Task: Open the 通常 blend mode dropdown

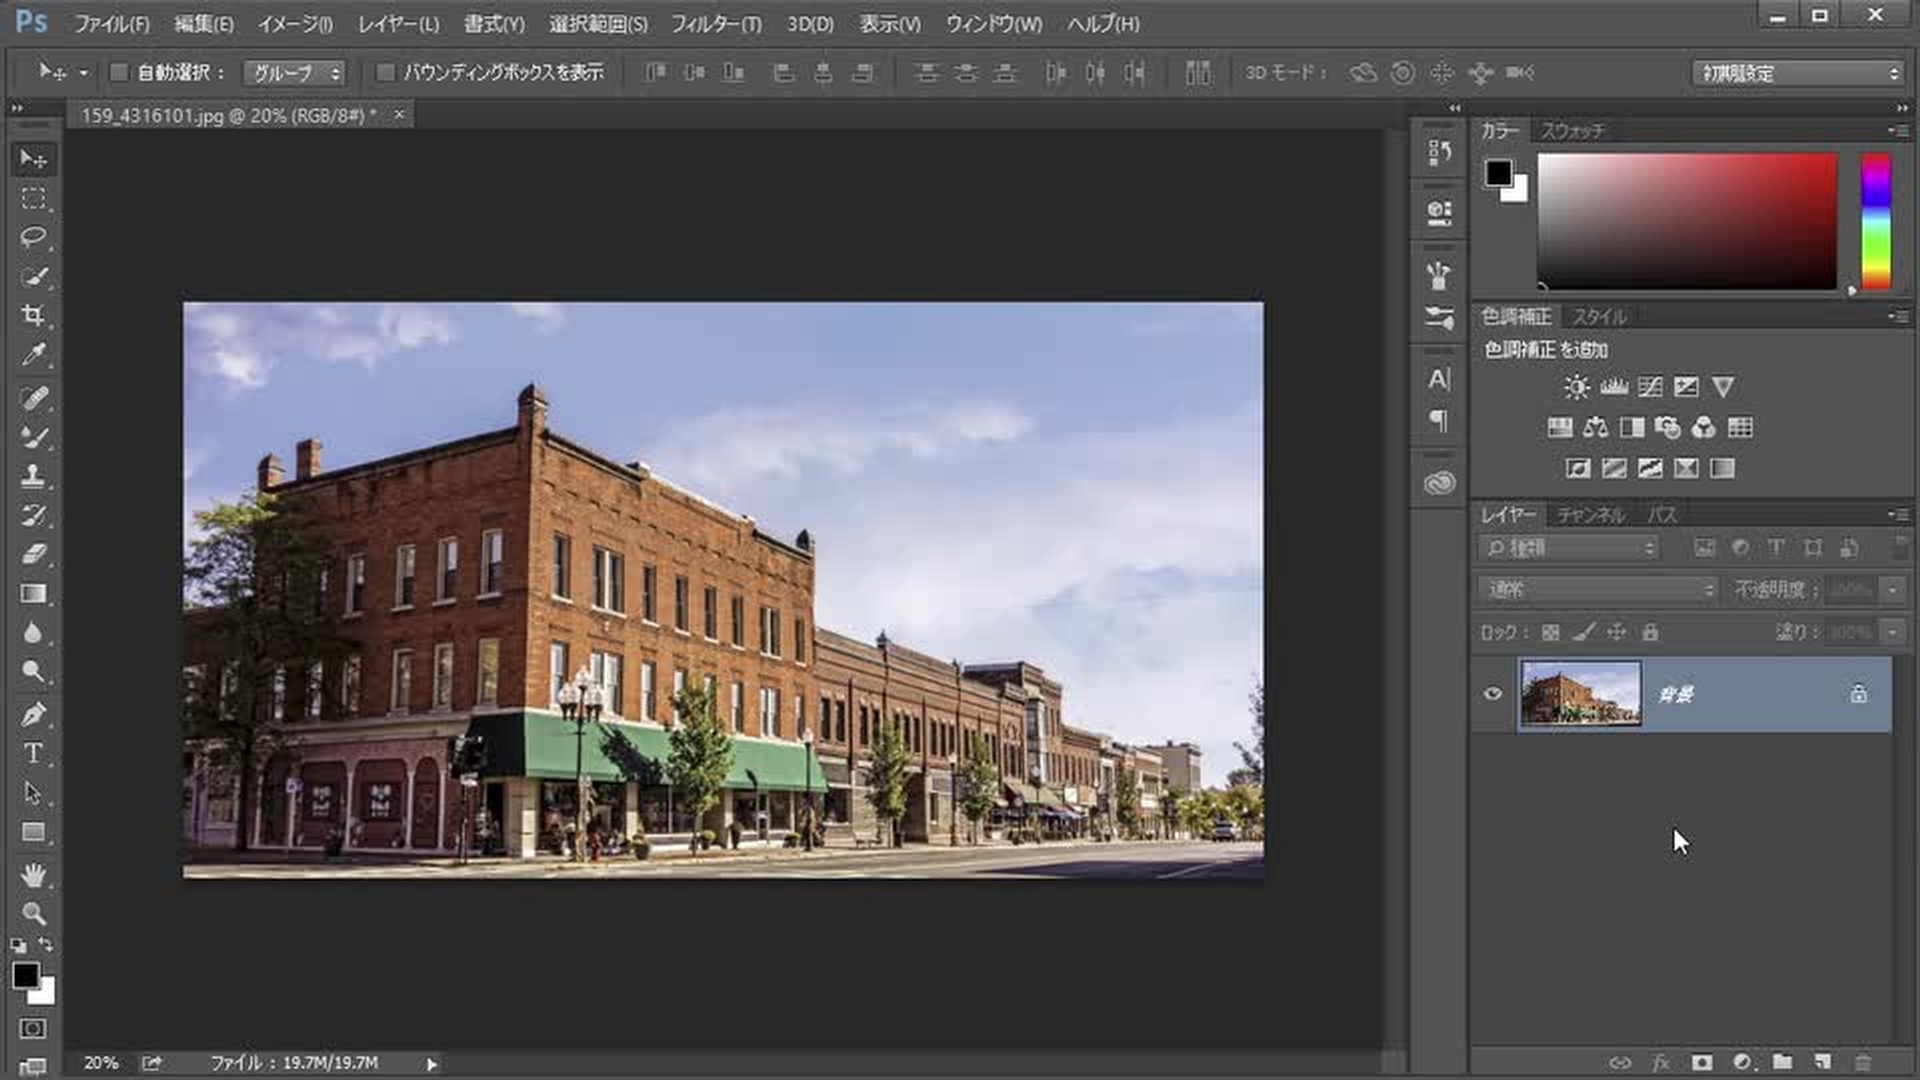Action: (1598, 590)
